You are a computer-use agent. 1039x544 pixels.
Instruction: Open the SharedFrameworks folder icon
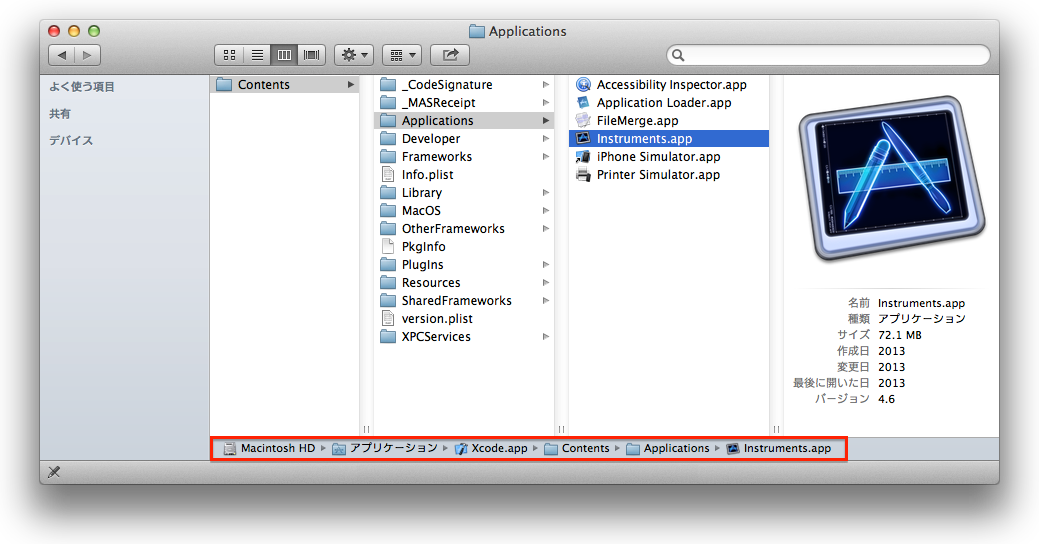[x=388, y=301]
